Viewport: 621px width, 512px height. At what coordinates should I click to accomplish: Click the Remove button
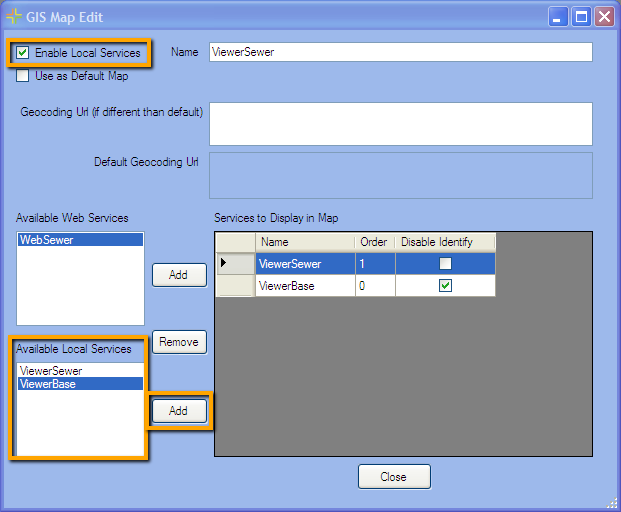179,342
